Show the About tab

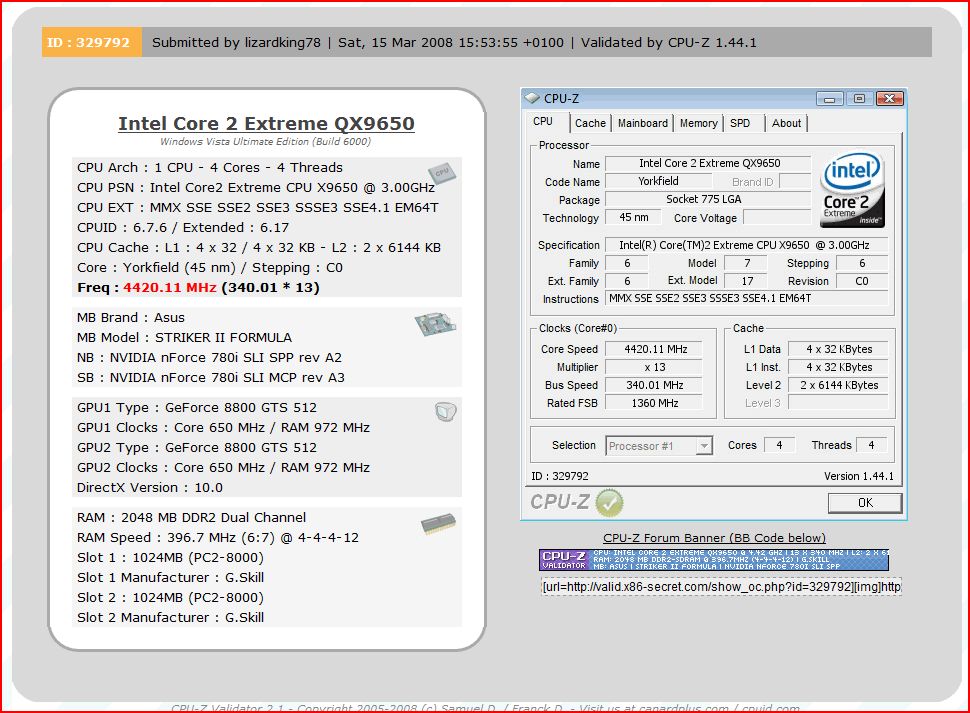pos(786,123)
